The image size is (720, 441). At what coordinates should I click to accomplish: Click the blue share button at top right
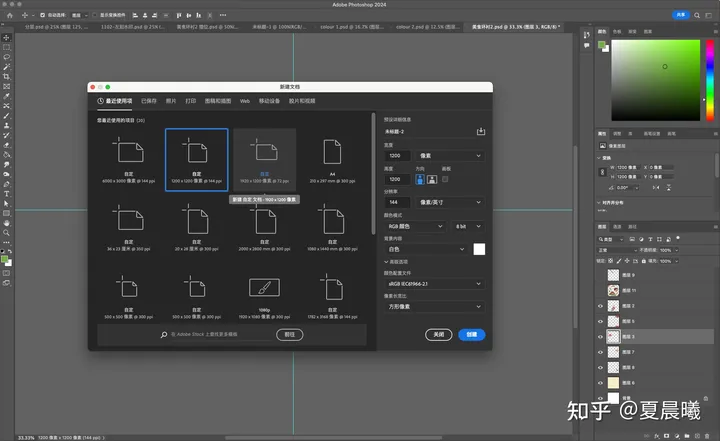pyautogui.click(x=681, y=15)
